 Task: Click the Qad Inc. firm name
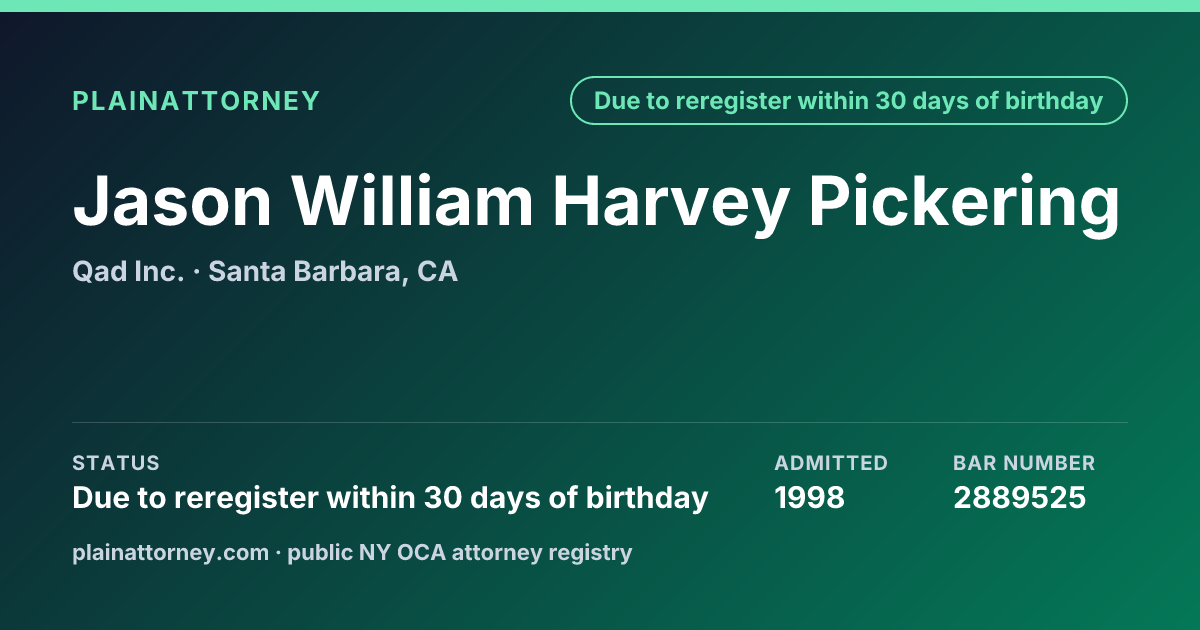128,272
